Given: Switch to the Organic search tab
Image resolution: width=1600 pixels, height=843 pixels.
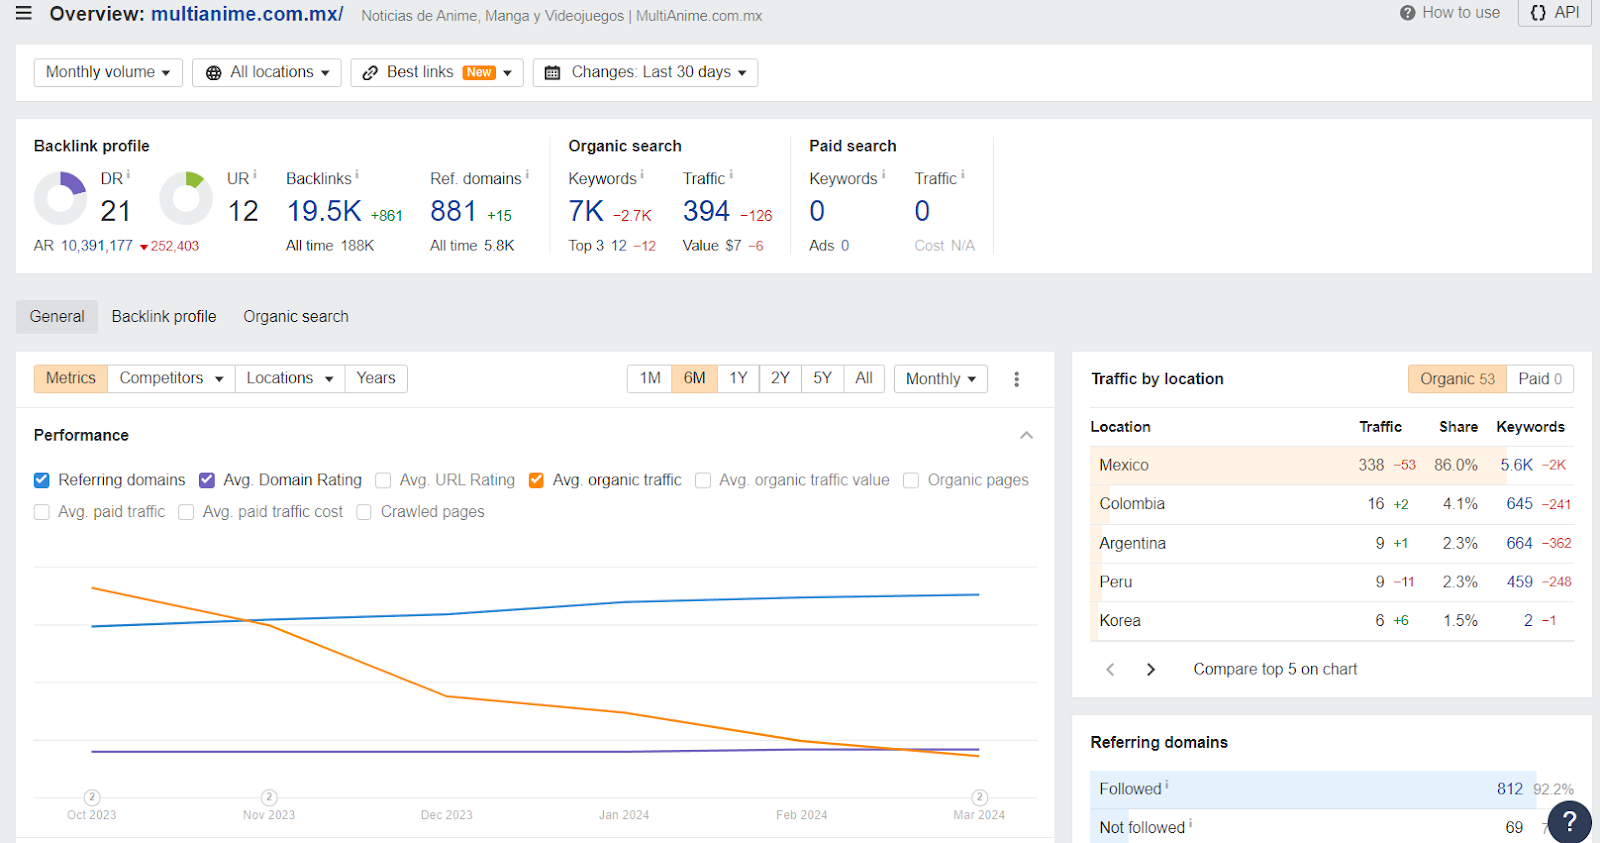Looking at the screenshot, I should tap(296, 316).
